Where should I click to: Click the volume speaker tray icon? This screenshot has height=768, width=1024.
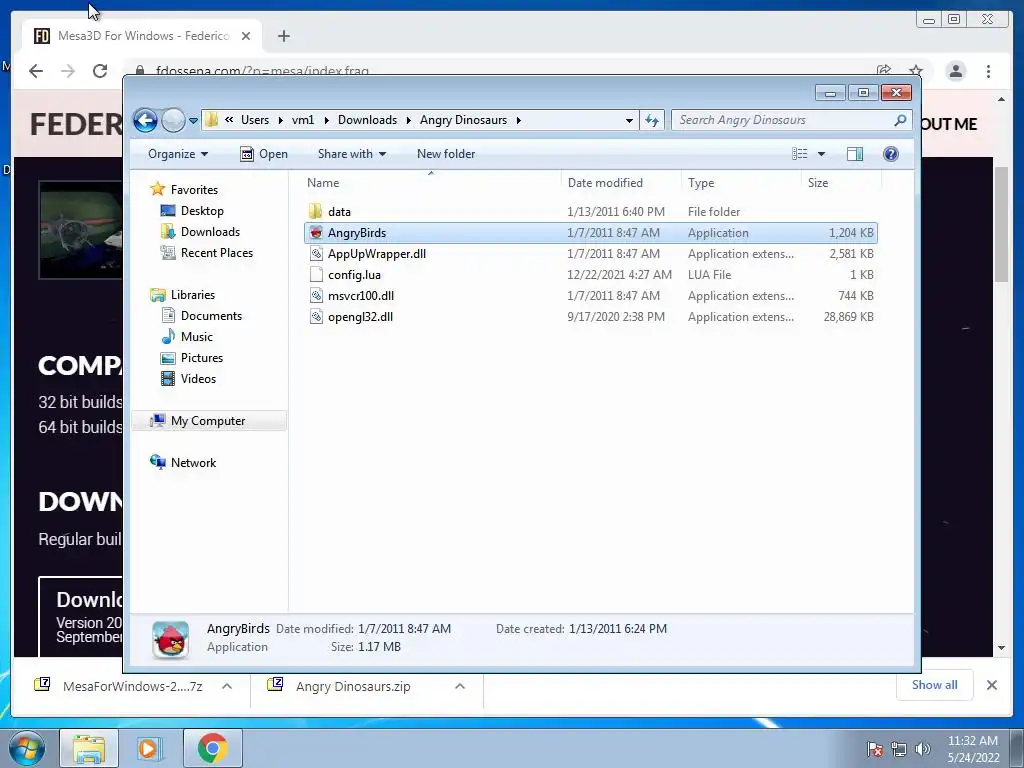point(922,749)
